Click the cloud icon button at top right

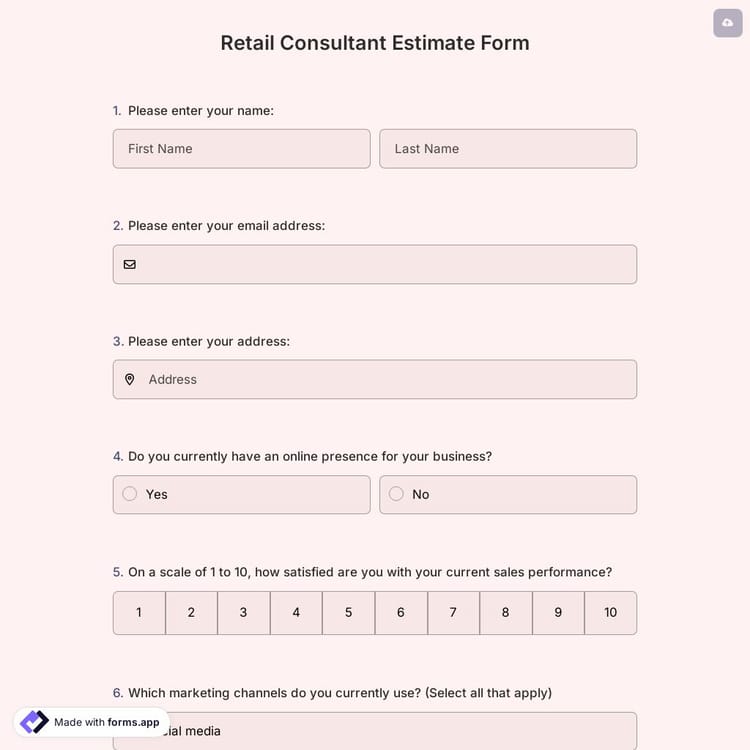click(x=727, y=23)
